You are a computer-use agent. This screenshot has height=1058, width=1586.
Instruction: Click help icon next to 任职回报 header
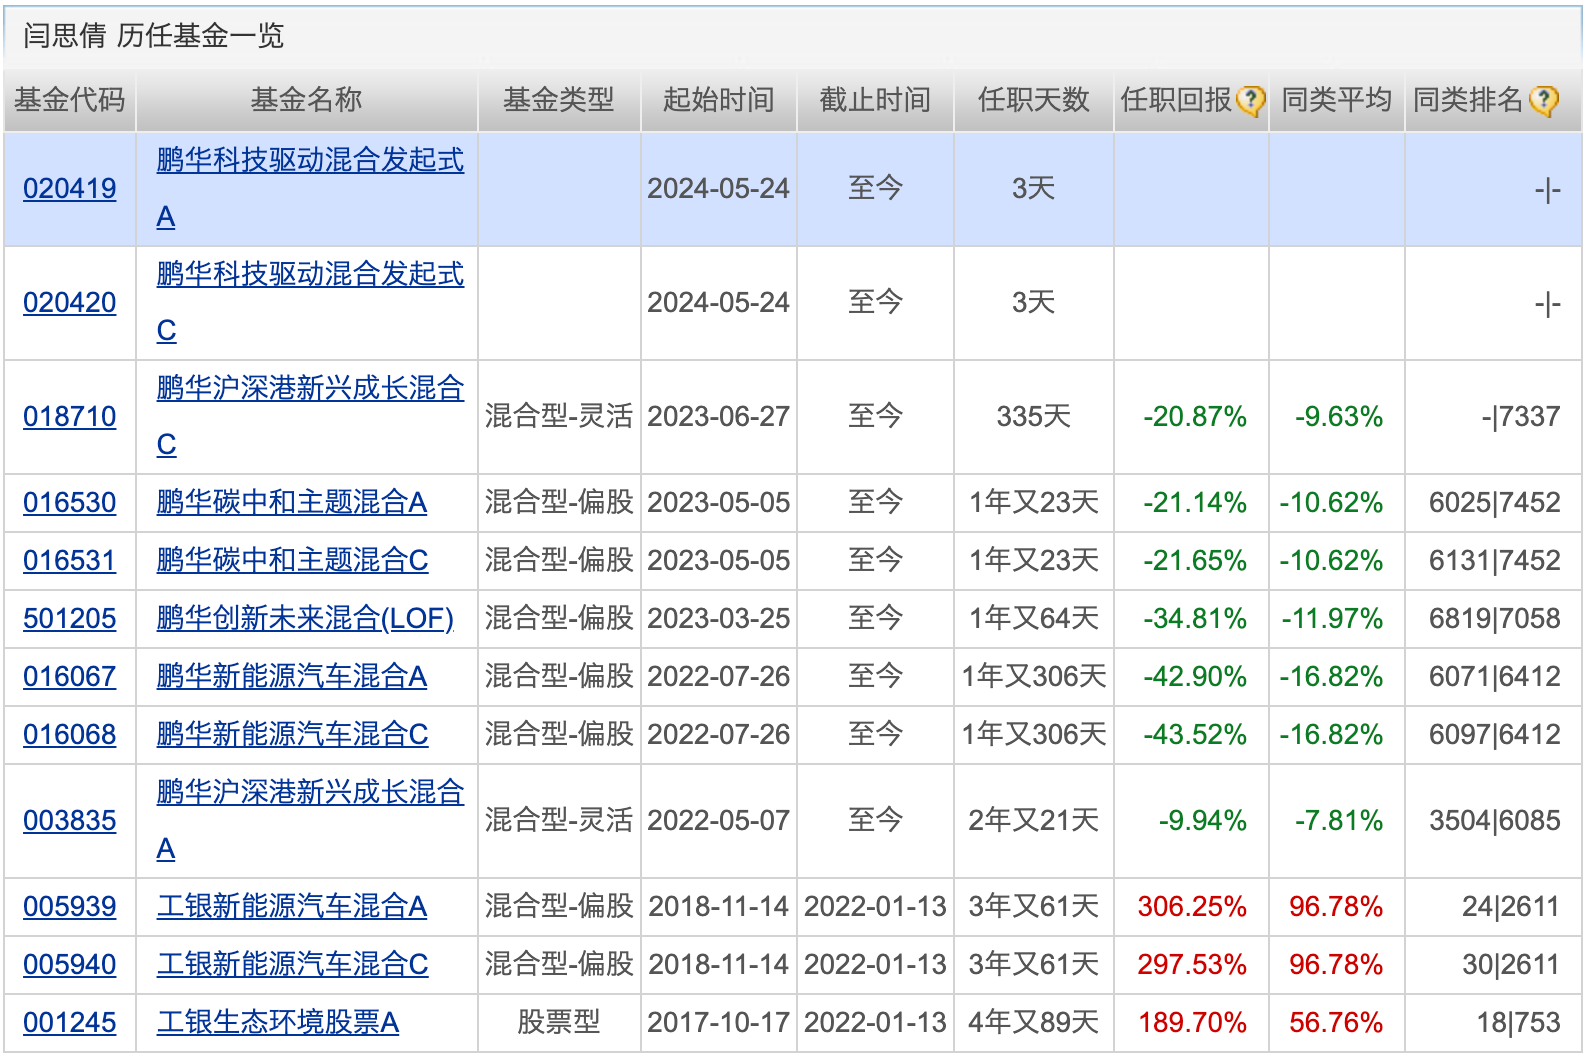click(x=1250, y=100)
